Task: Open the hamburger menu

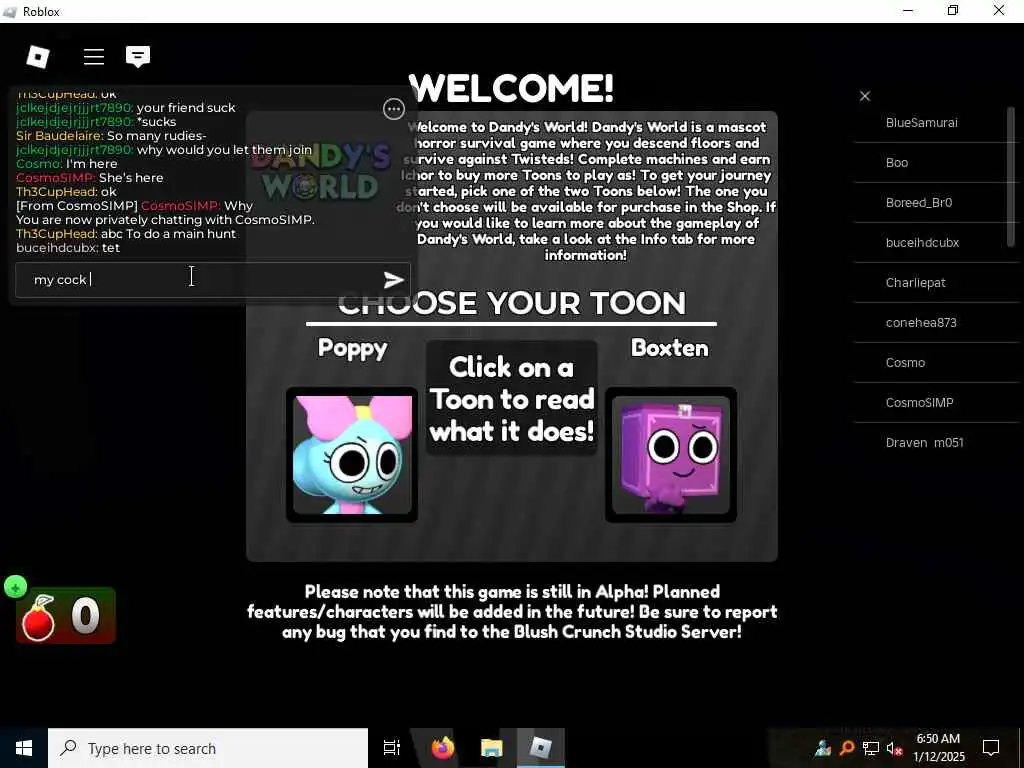Action: [x=94, y=57]
